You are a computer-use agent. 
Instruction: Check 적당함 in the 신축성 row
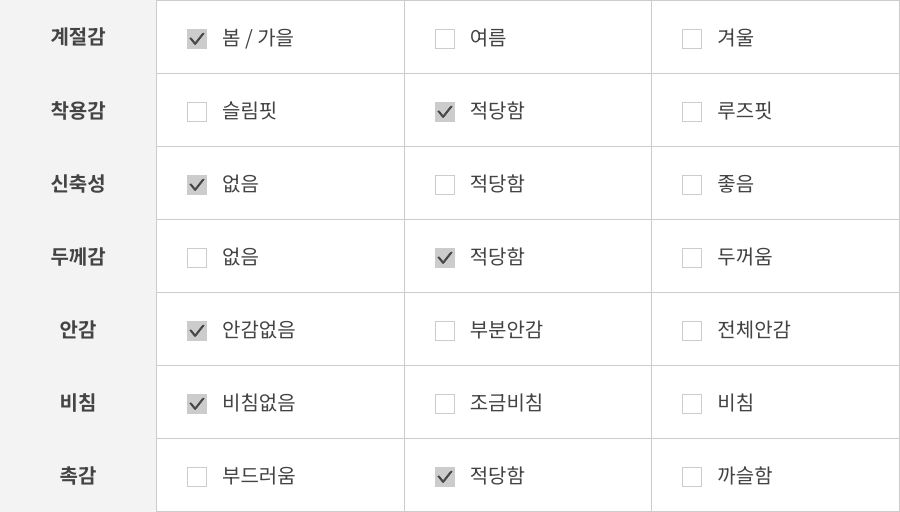tap(445, 185)
